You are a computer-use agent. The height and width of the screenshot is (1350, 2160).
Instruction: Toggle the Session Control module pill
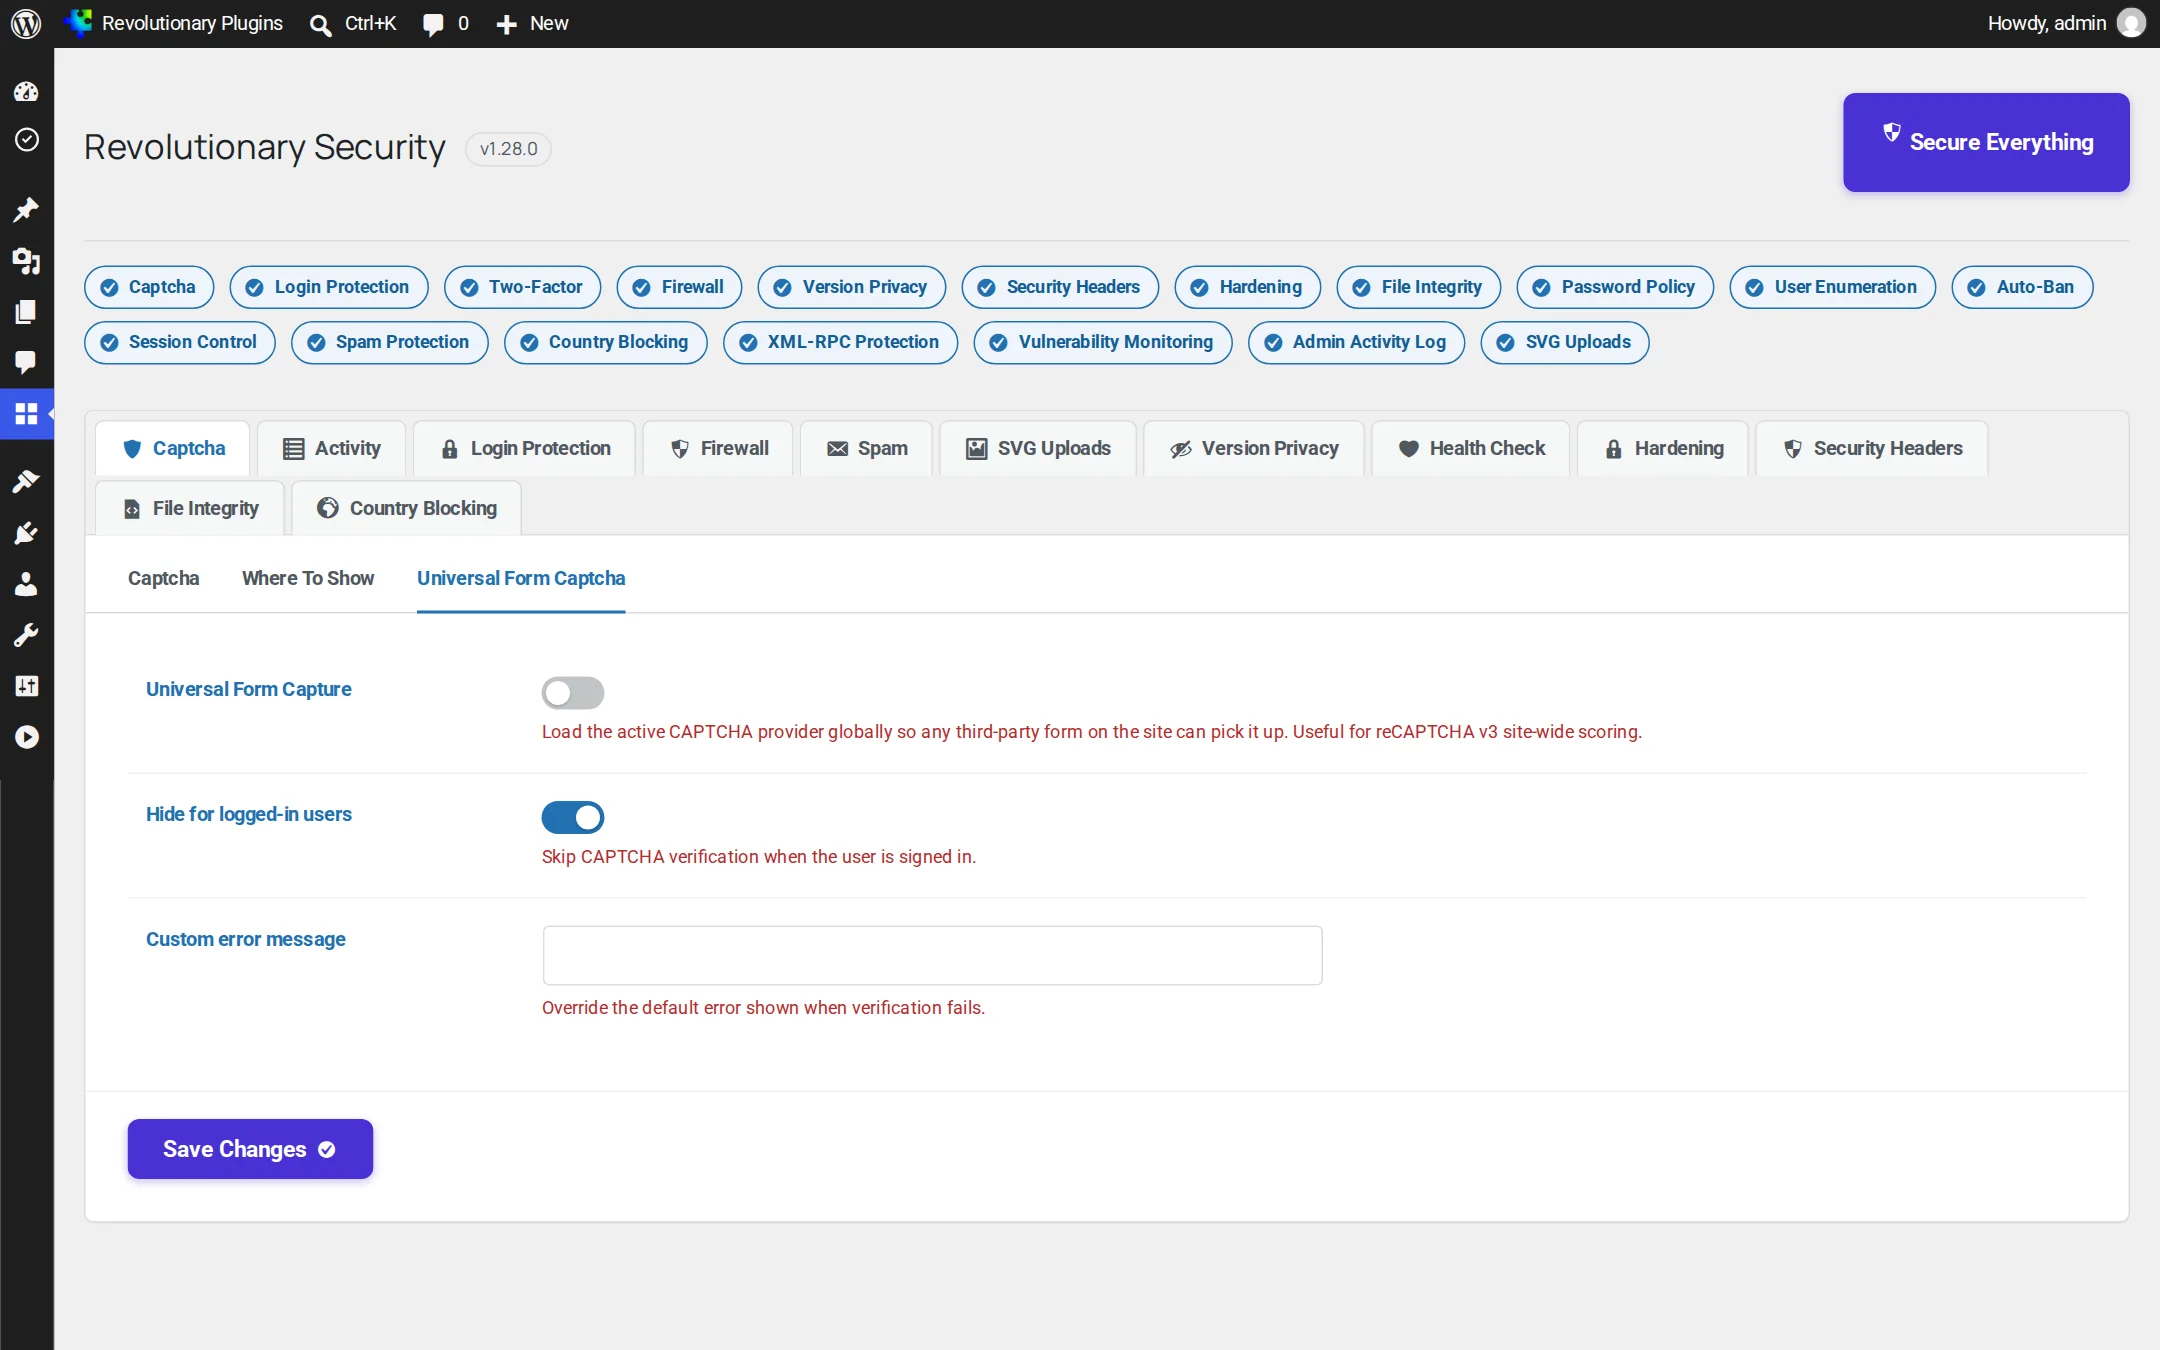(180, 342)
